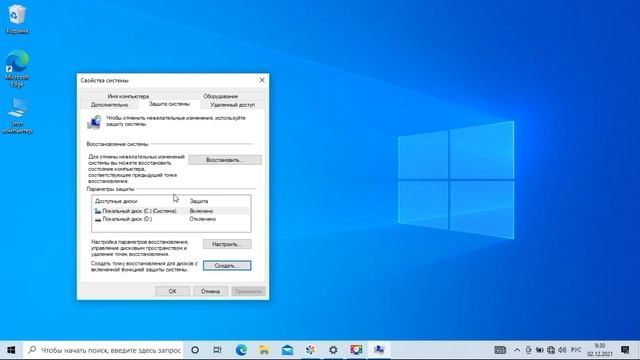The image size is (640, 360).
Task: Click the active System Properties taskbar icon
Action: [x=379, y=350]
